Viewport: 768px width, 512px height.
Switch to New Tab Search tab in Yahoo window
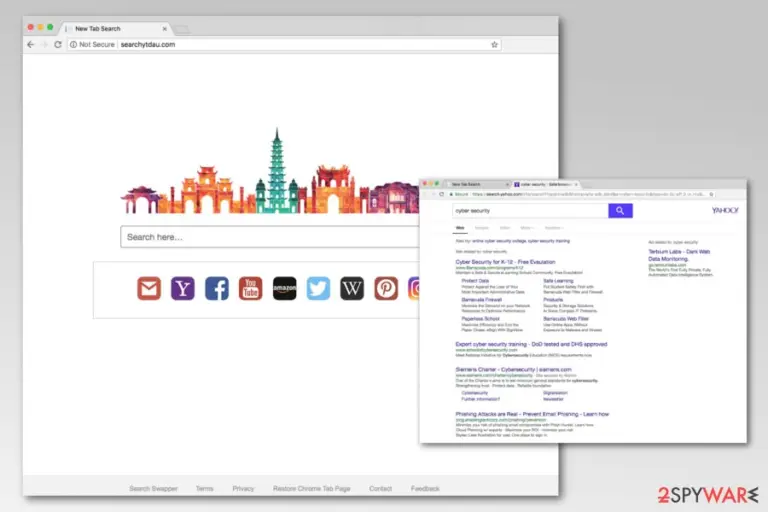pos(476,184)
